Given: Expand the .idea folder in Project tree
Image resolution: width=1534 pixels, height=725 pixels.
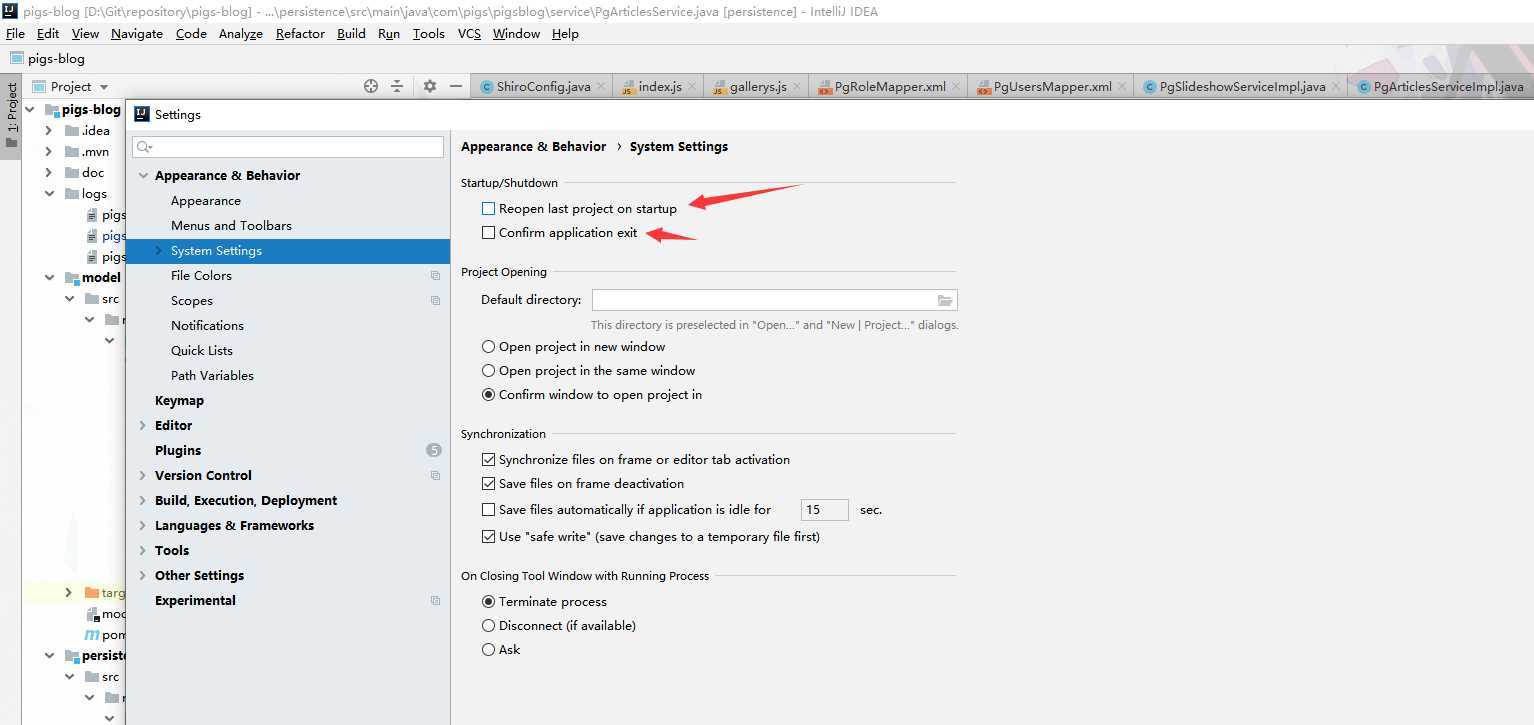Looking at the screenshot, I should coord(49,131).
